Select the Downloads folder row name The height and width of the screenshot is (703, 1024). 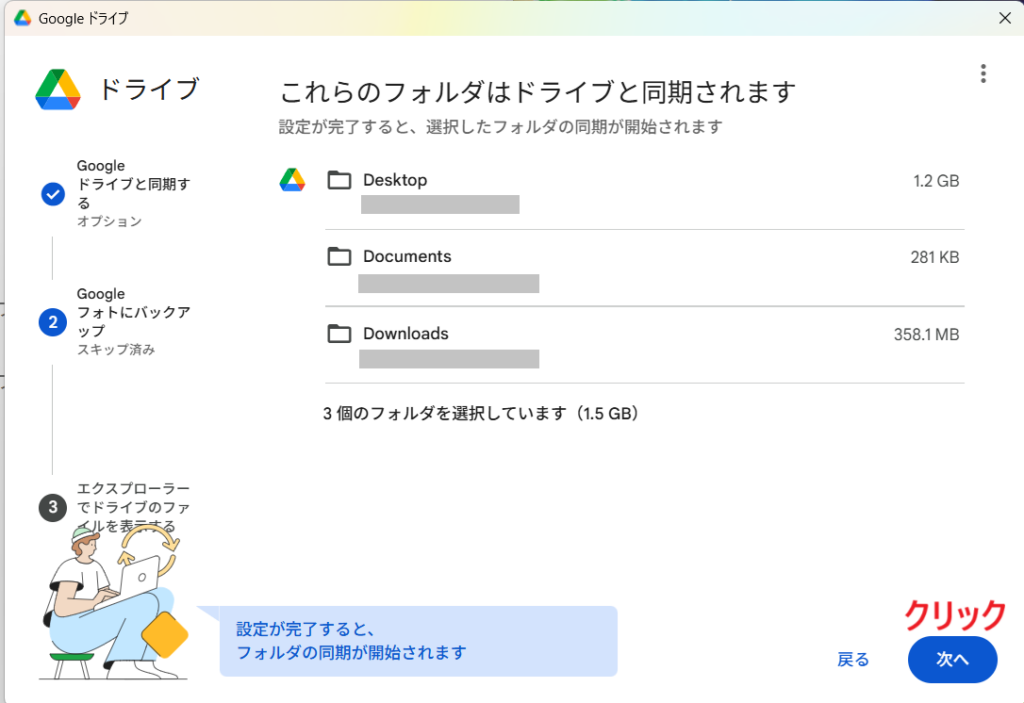pos(405,334)
